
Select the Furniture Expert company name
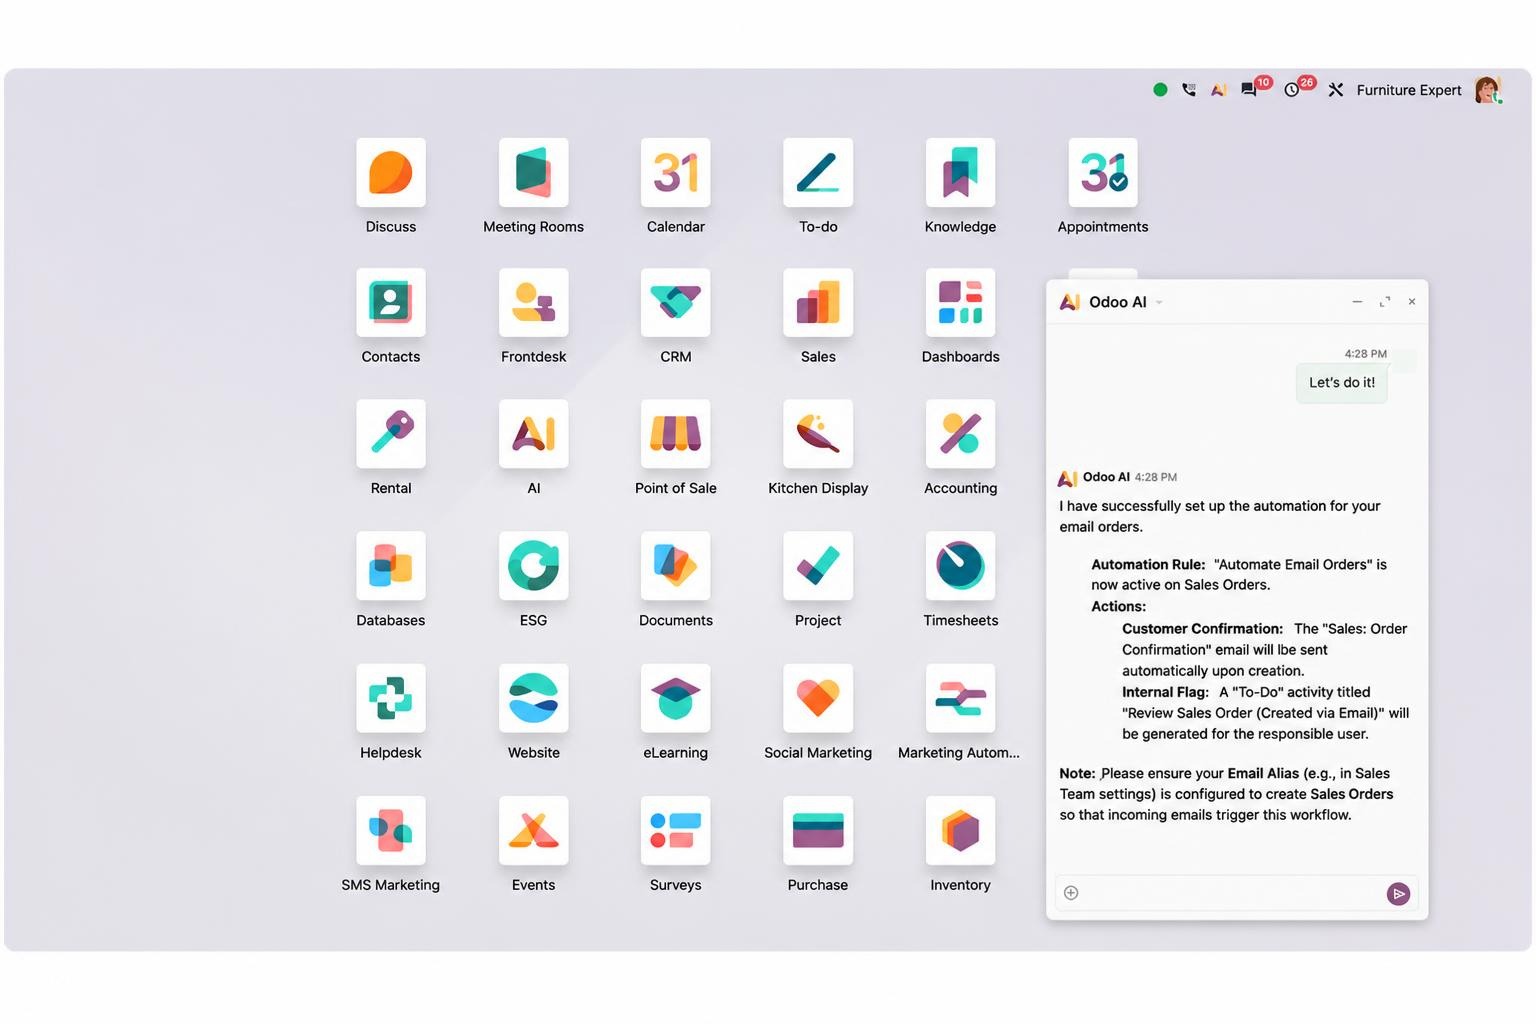1408,90
